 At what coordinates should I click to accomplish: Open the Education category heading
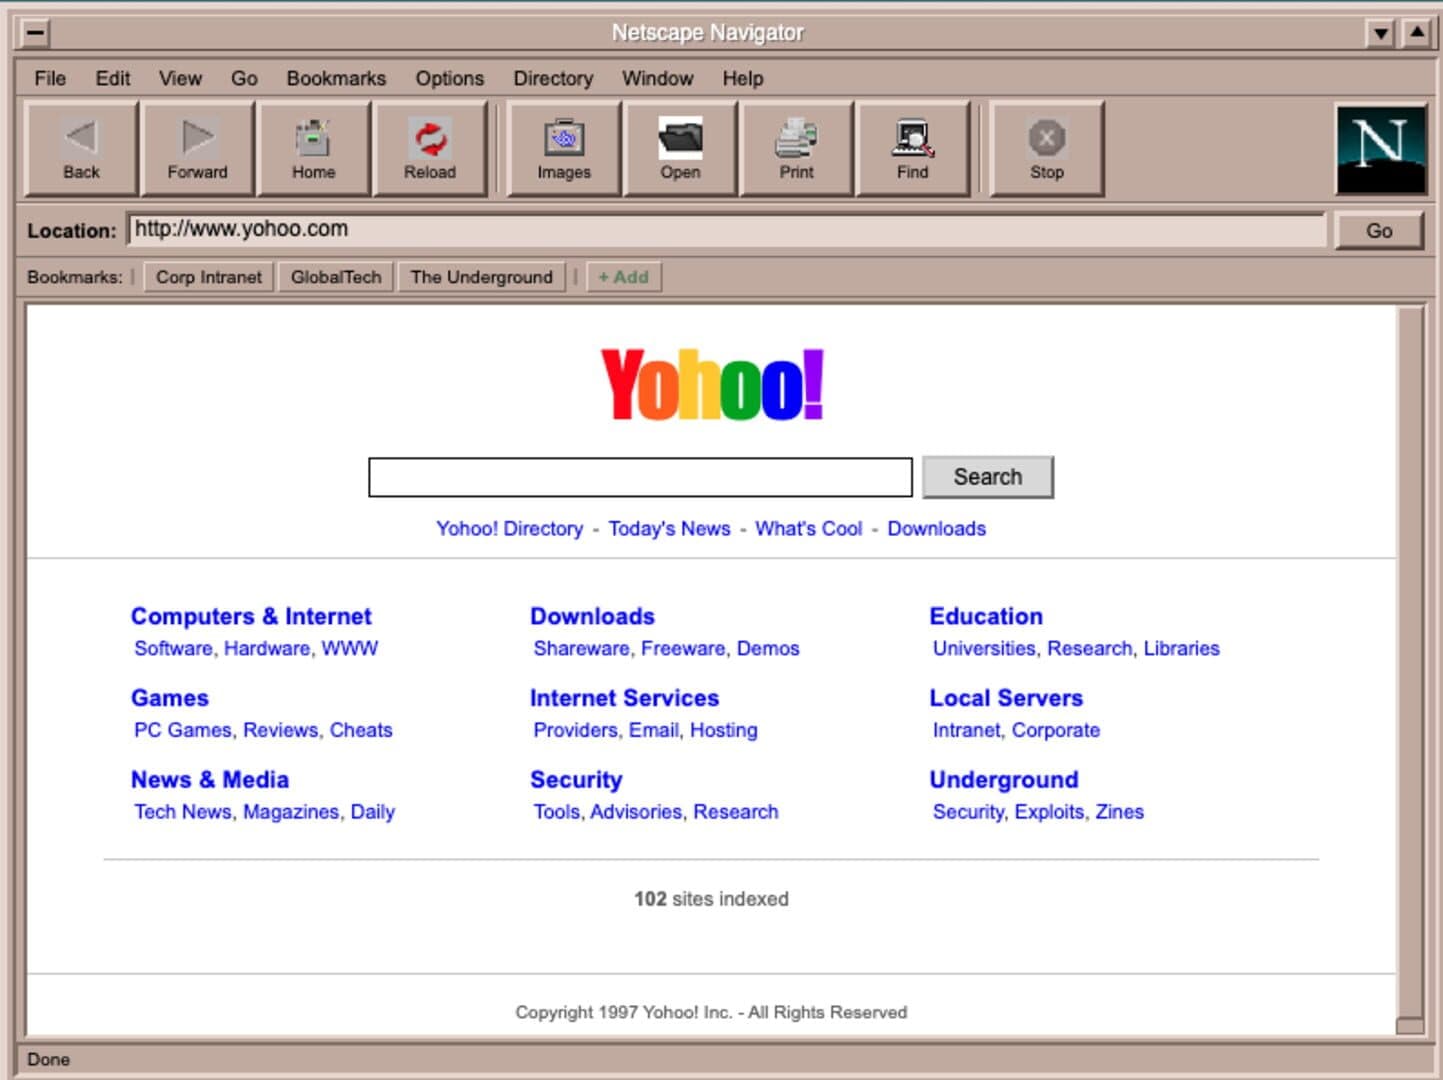pos(986,616)
